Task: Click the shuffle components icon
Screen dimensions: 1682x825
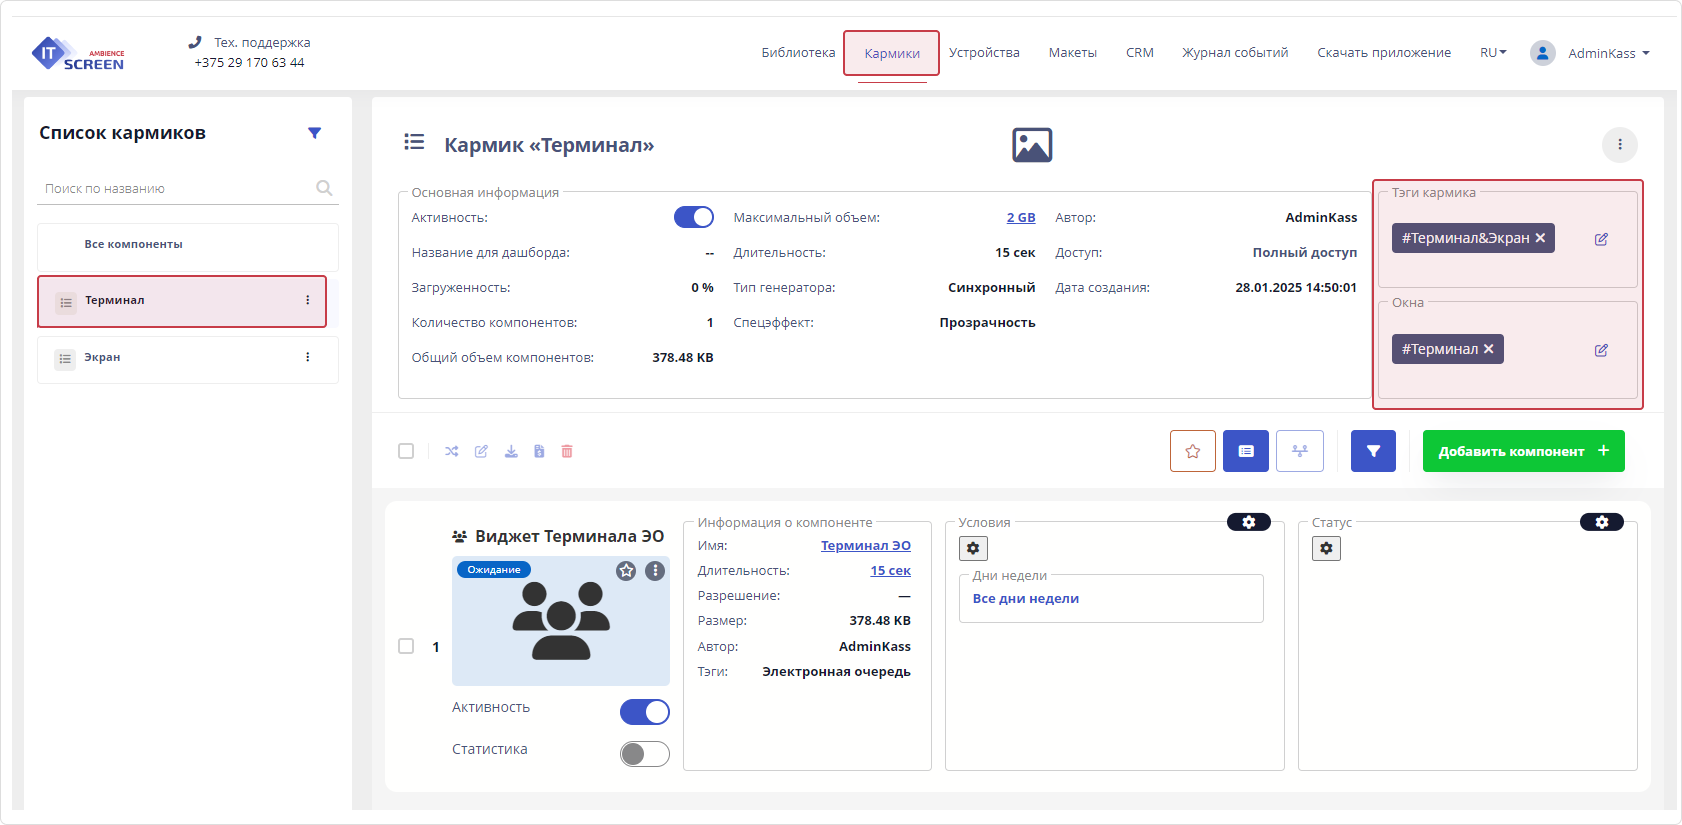Action: tap(452, 451)
